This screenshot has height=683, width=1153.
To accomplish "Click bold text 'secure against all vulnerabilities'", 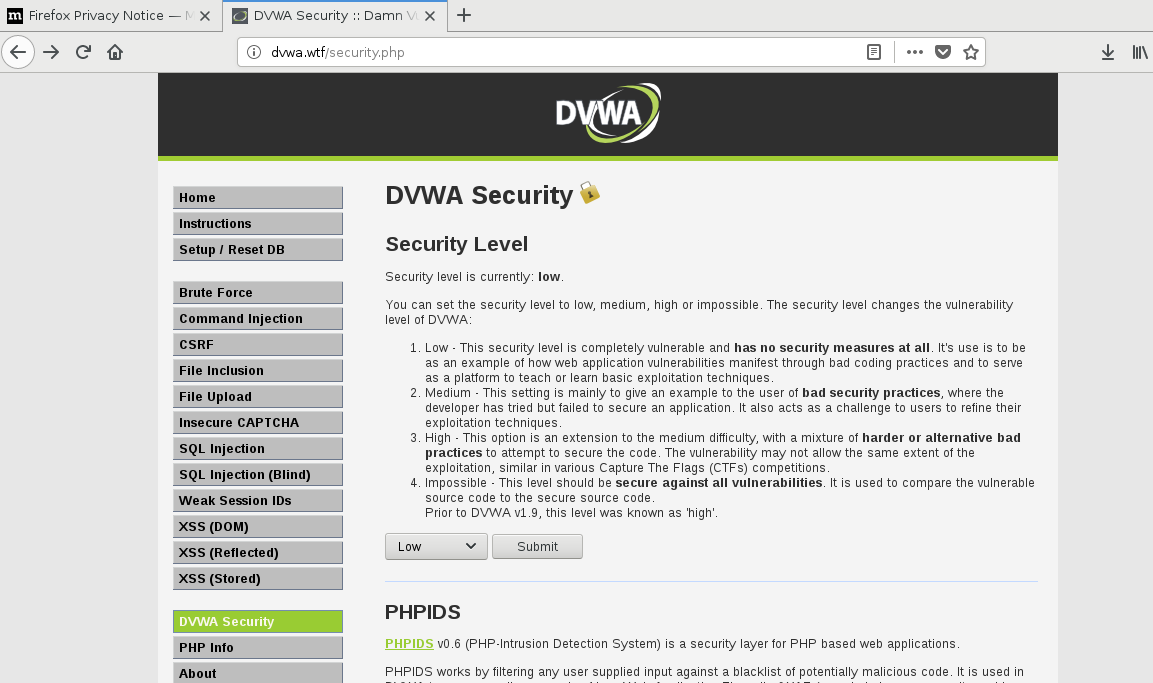I will 719,482.
